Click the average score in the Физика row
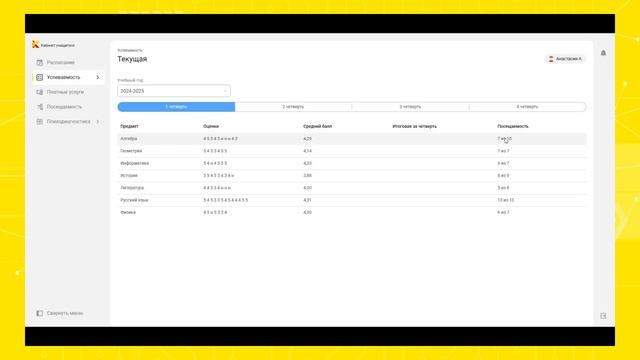The width and height of the screenshot is (640, 360). [307, 212]
